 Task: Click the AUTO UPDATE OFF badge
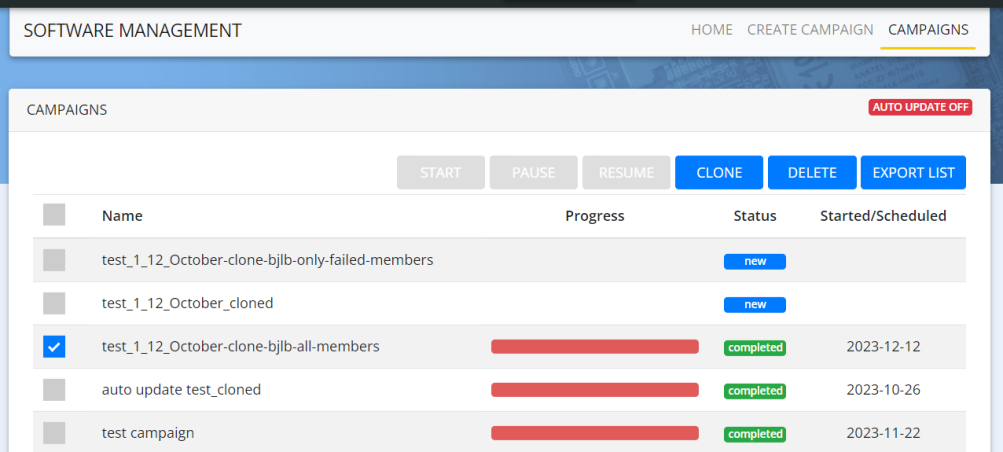pos(920,108)
